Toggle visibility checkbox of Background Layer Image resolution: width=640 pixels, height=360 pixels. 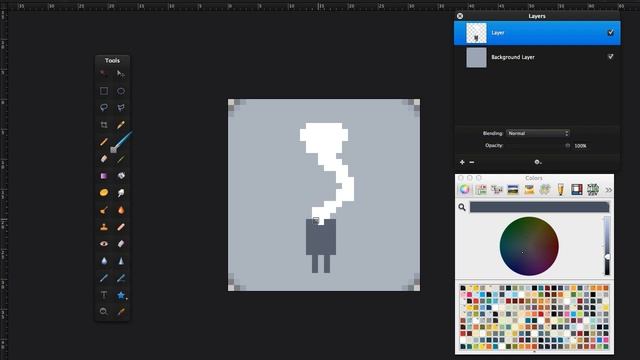coord(611,57)
